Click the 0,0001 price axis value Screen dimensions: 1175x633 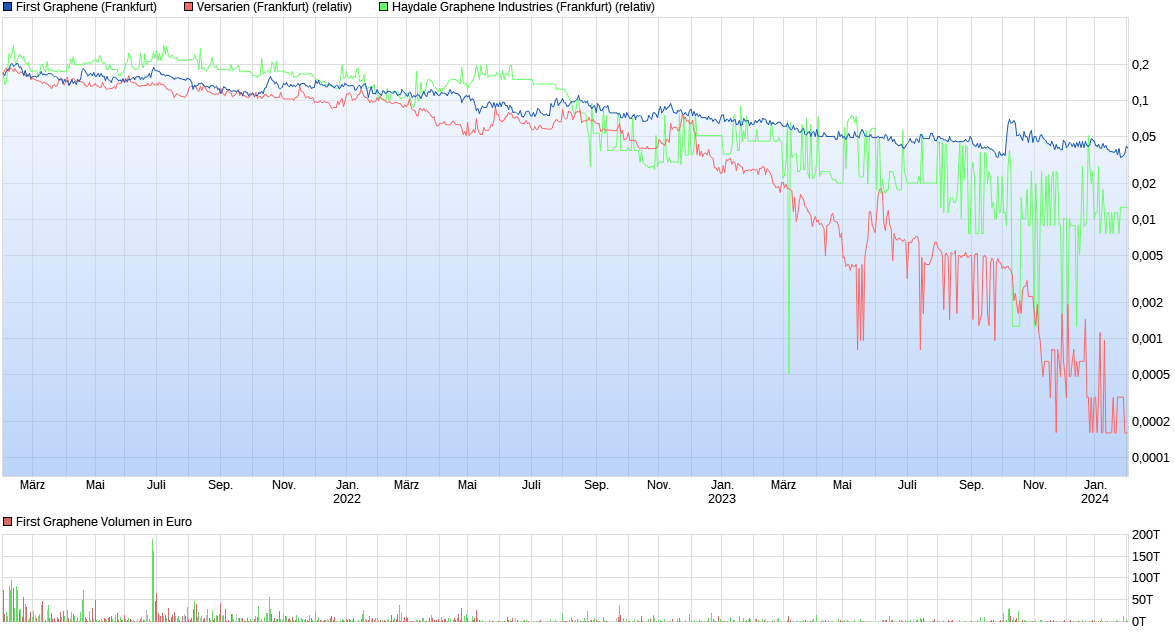tap(1150, 458)
